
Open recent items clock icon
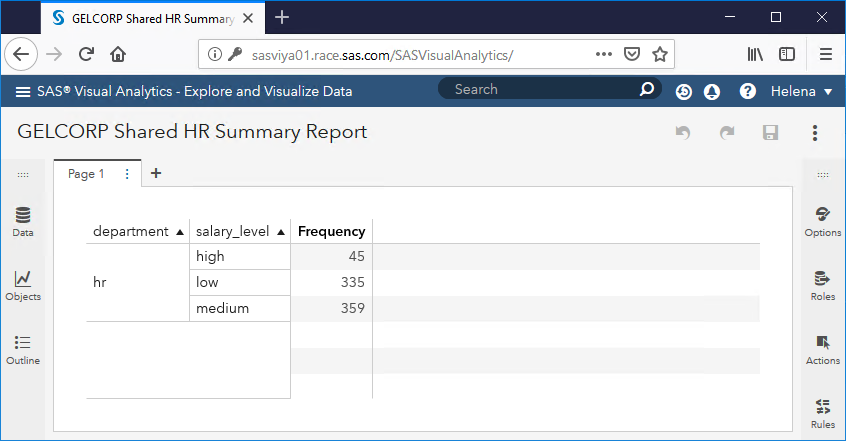(x=684, y=91)
